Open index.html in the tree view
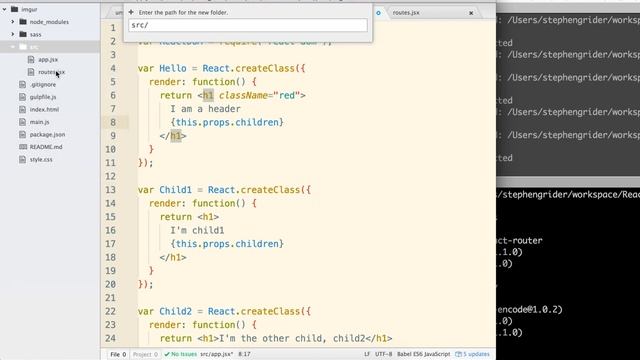The image size is (640, 360). (44, 109)
